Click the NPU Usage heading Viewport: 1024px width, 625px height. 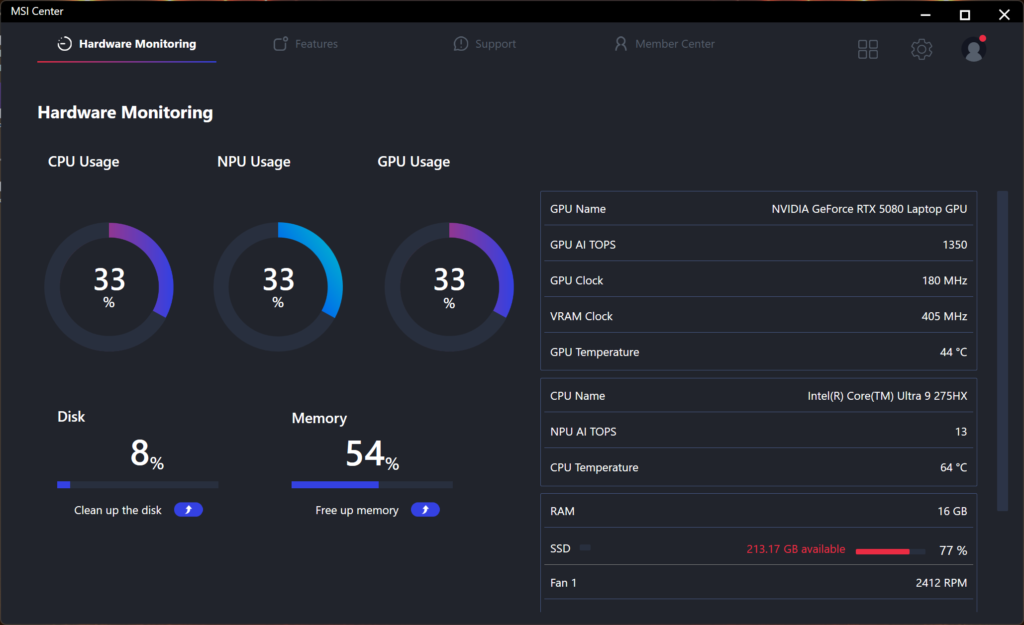coord(254,162)
